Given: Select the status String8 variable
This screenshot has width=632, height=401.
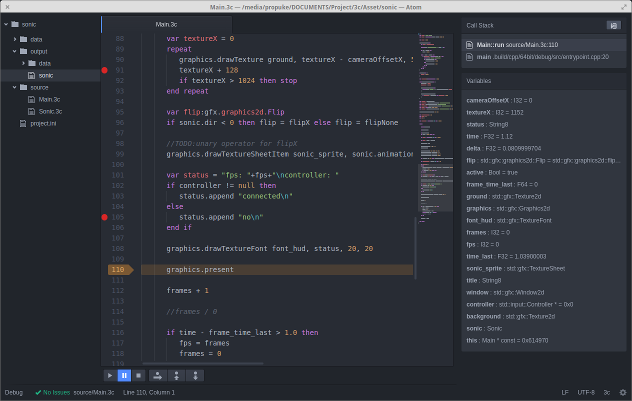Looking at the screenshot, I should [544, 125].
